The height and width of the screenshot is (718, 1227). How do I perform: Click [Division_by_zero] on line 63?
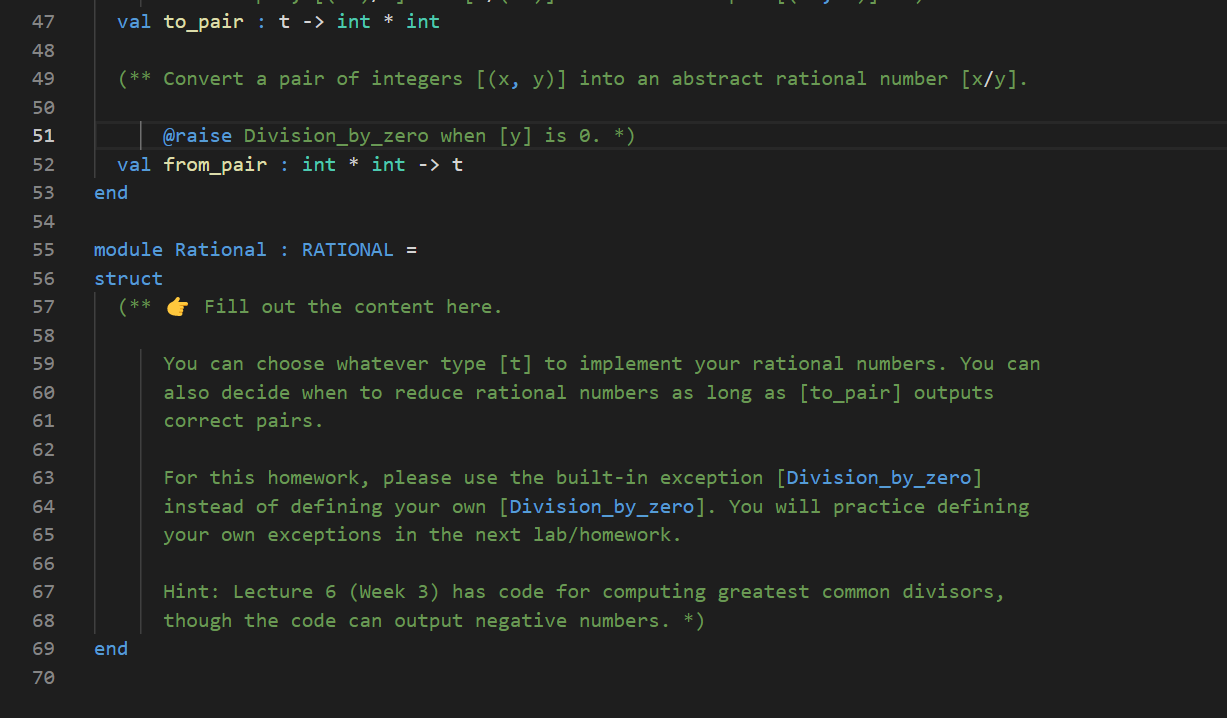click(879, 477)
